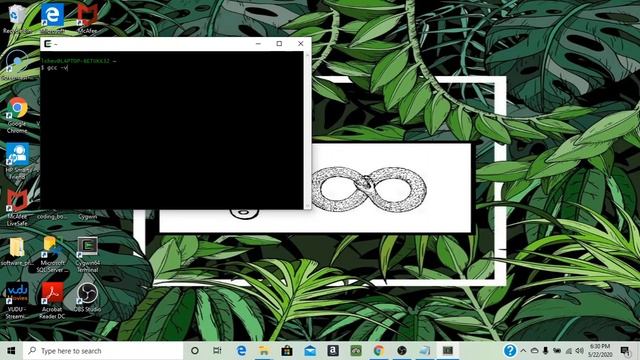Click the terminal's vertical scrollbar
The image size is (640, 360).
307,130
